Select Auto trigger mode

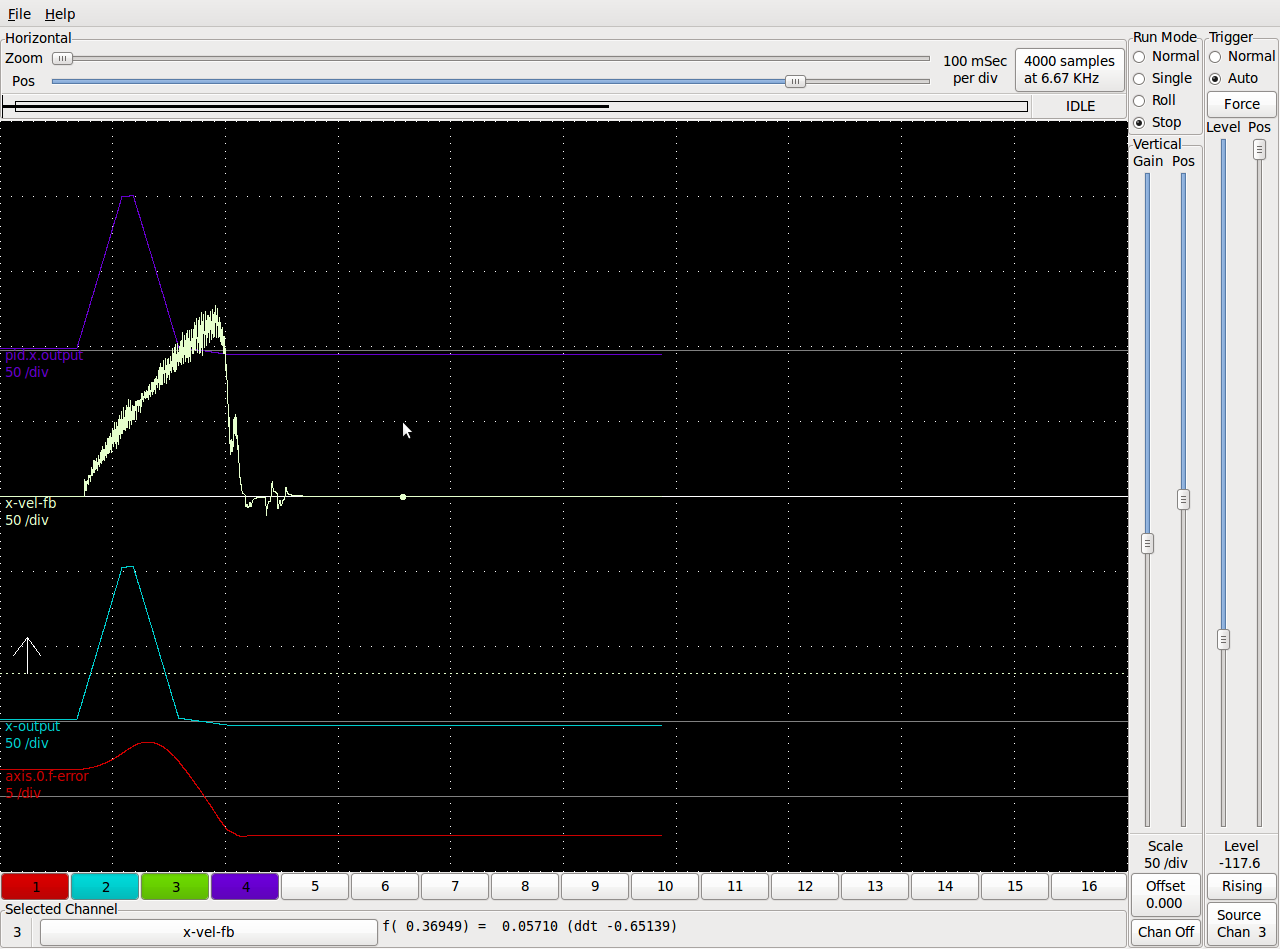click(x=1234, y=78)
